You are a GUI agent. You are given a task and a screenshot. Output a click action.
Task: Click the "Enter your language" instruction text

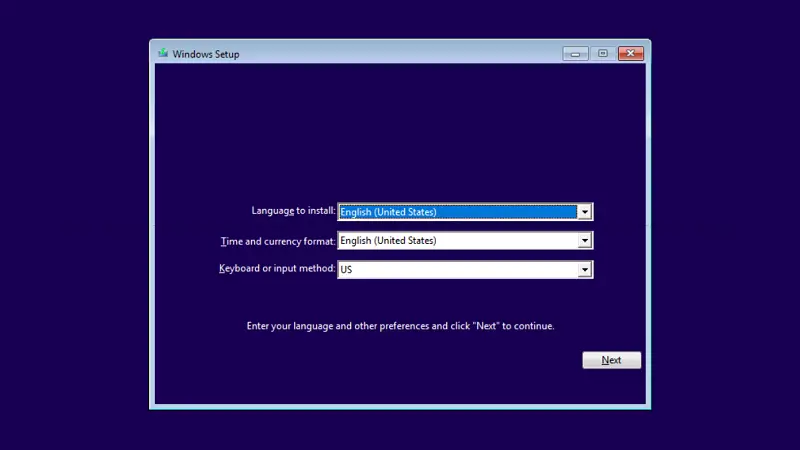(400, 326)
